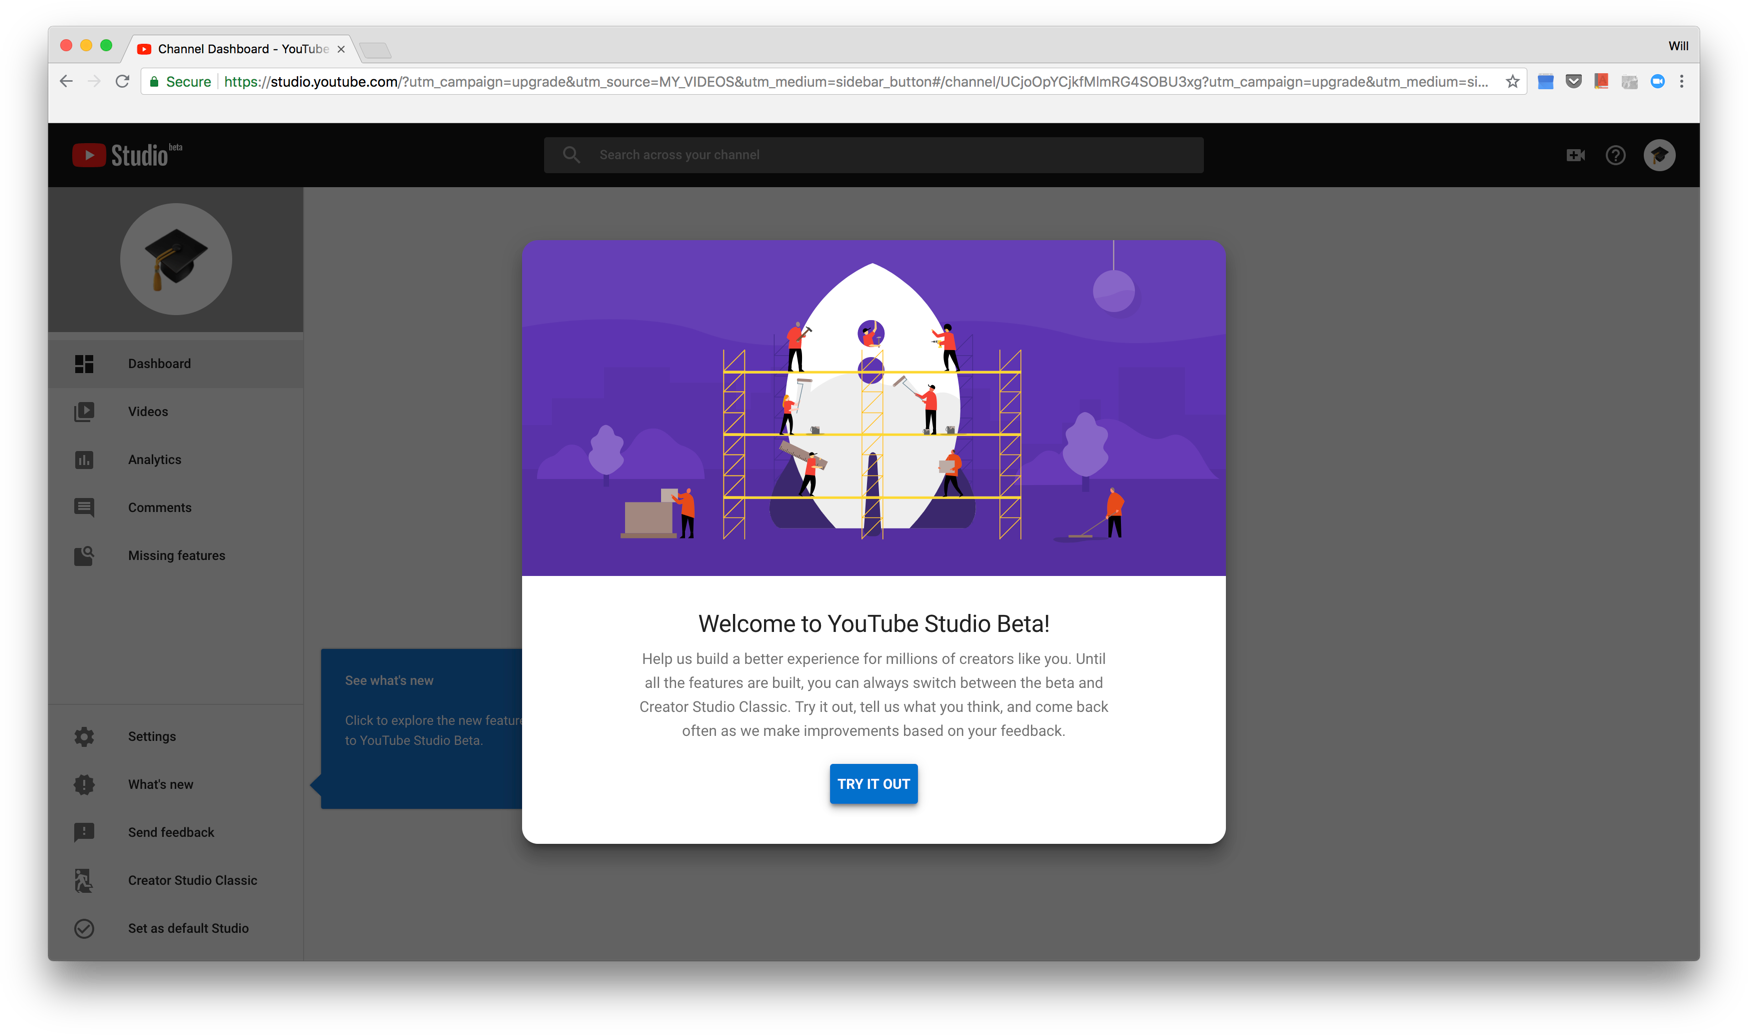Click the Missing features icon
The image size is (1748, 1035).
coord(84,556)
